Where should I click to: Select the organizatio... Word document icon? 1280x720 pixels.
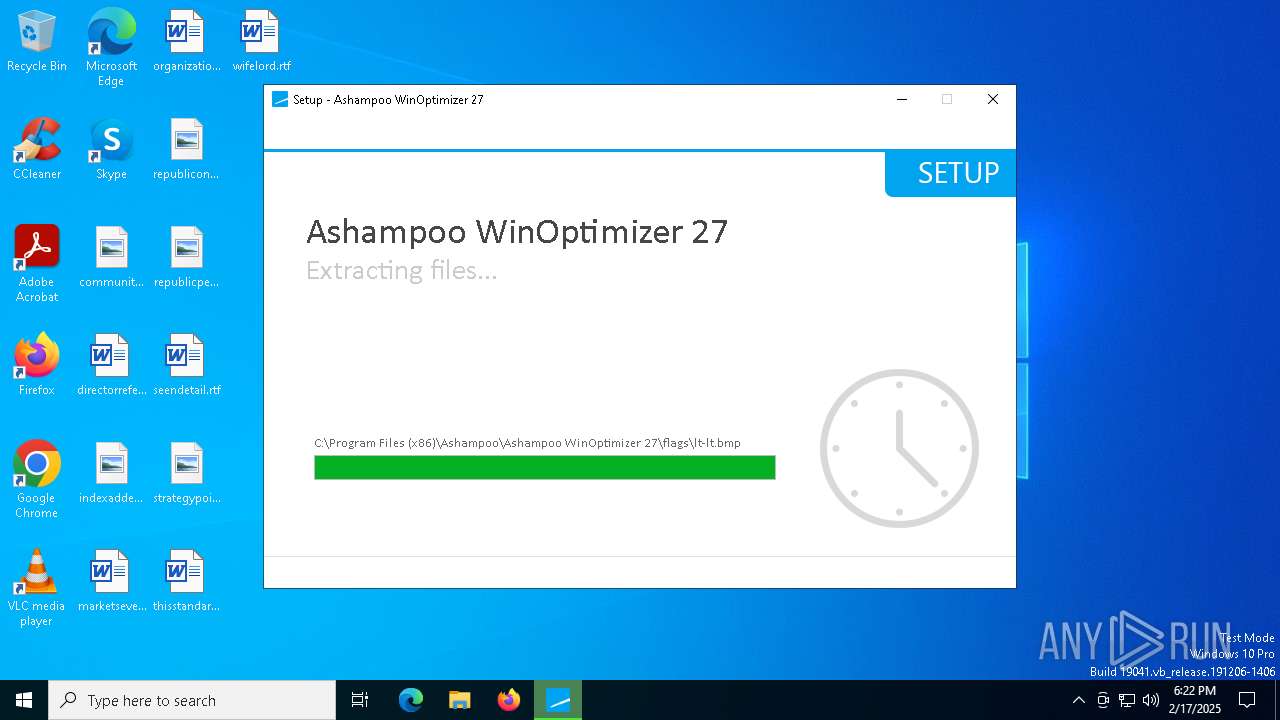pos(186,41)
